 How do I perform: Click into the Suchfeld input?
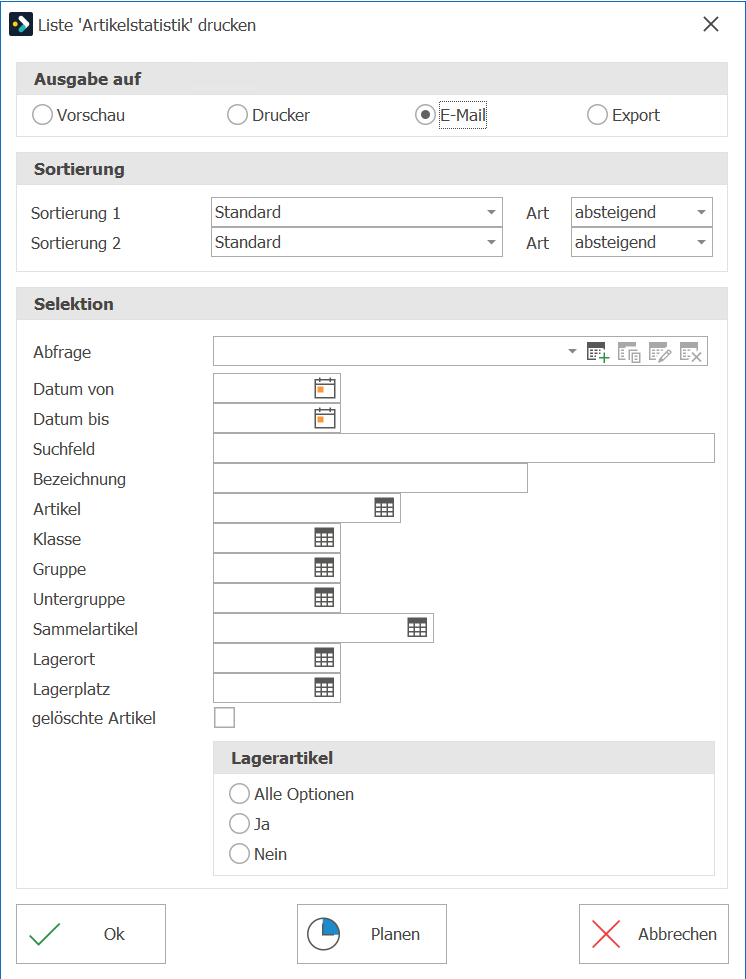click(x=464, y=448)
